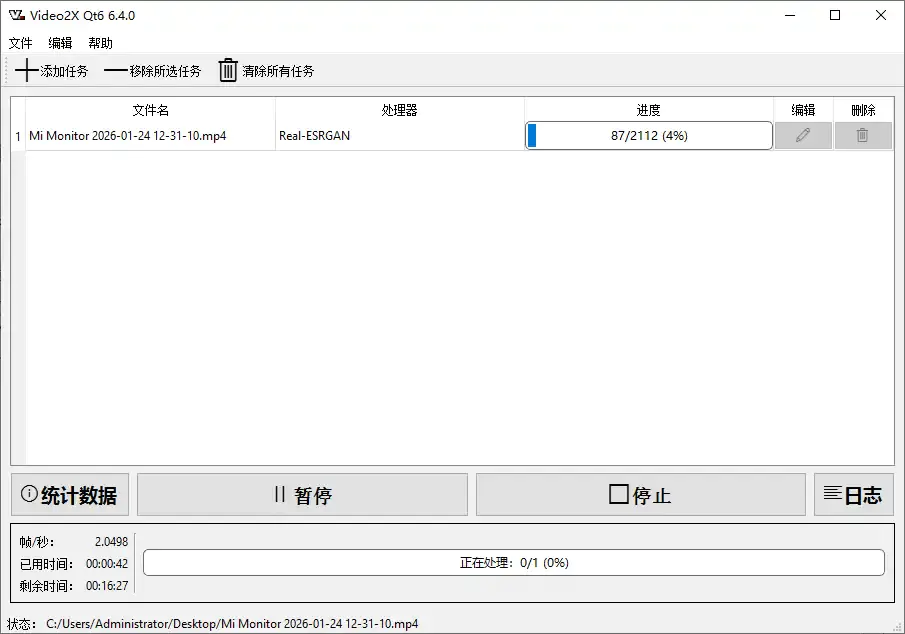Click the Add Task plus icon
905x634 pixels.
26,70
